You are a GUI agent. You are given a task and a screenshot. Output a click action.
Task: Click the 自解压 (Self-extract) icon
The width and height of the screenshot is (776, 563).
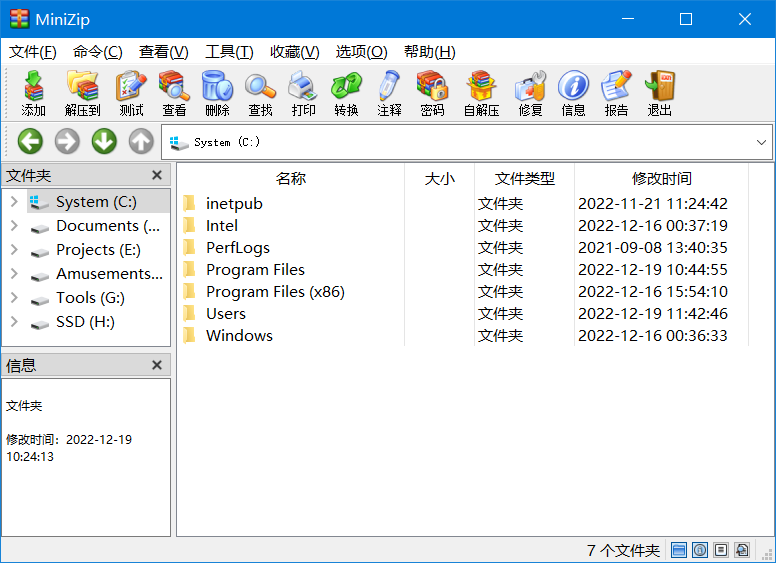pos(481,94)
